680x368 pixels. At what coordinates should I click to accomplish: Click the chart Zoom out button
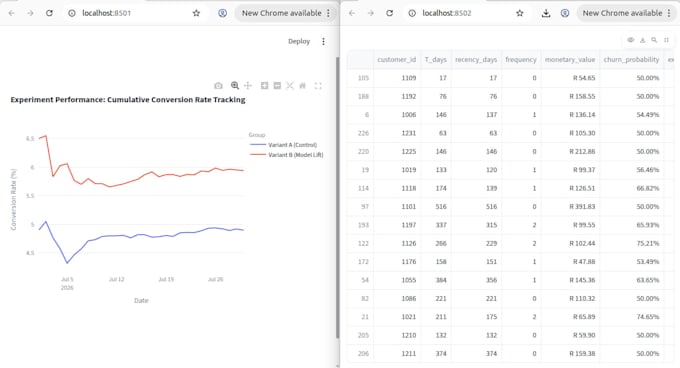[x=277, y=86]
